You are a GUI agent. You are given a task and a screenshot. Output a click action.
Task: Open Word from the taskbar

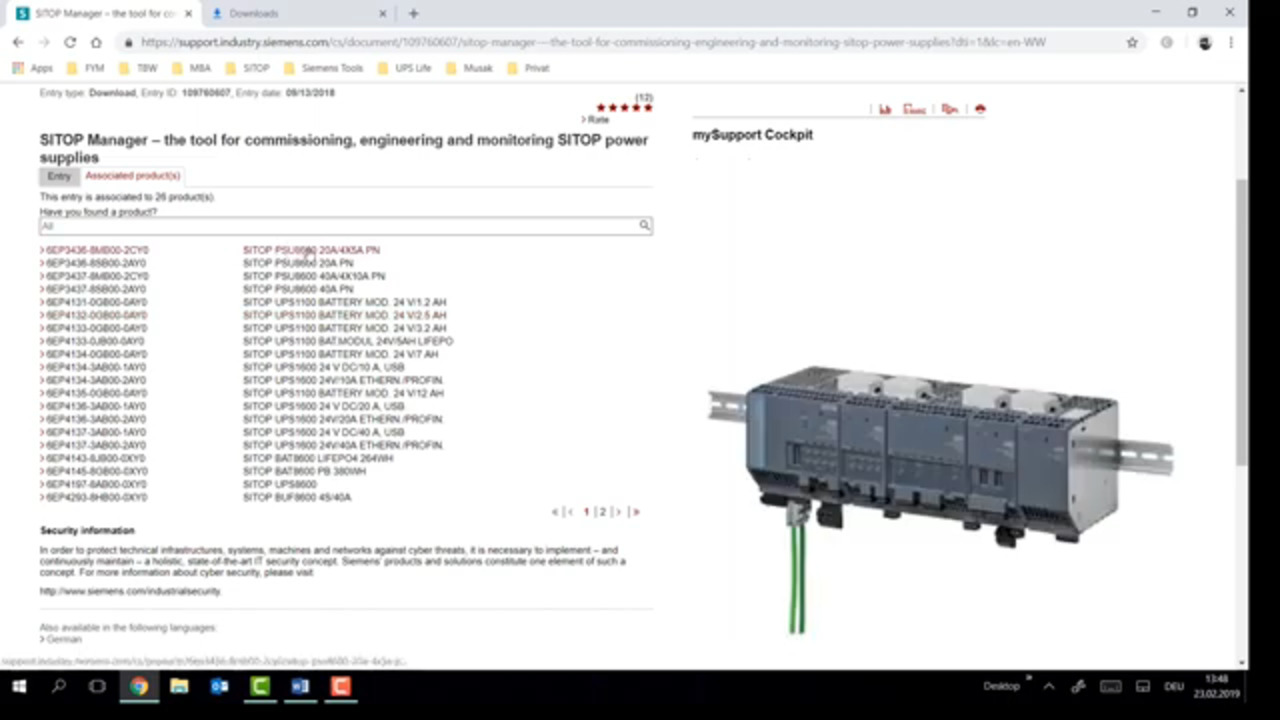300,686
